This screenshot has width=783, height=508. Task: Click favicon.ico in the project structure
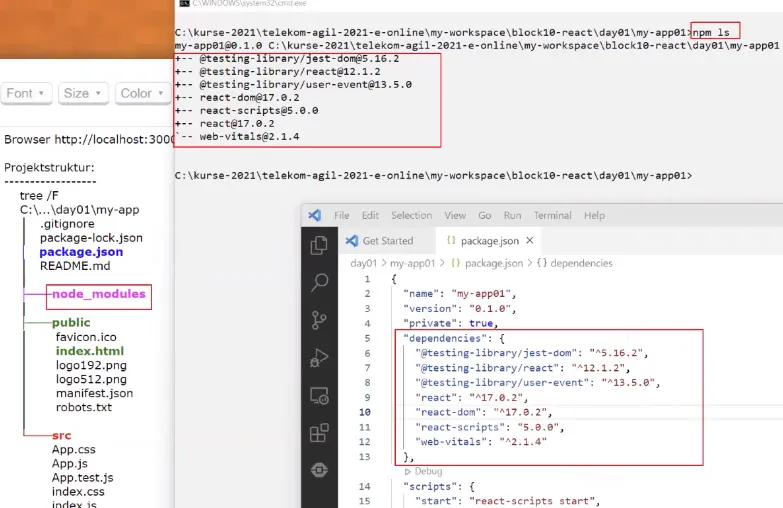86,337
